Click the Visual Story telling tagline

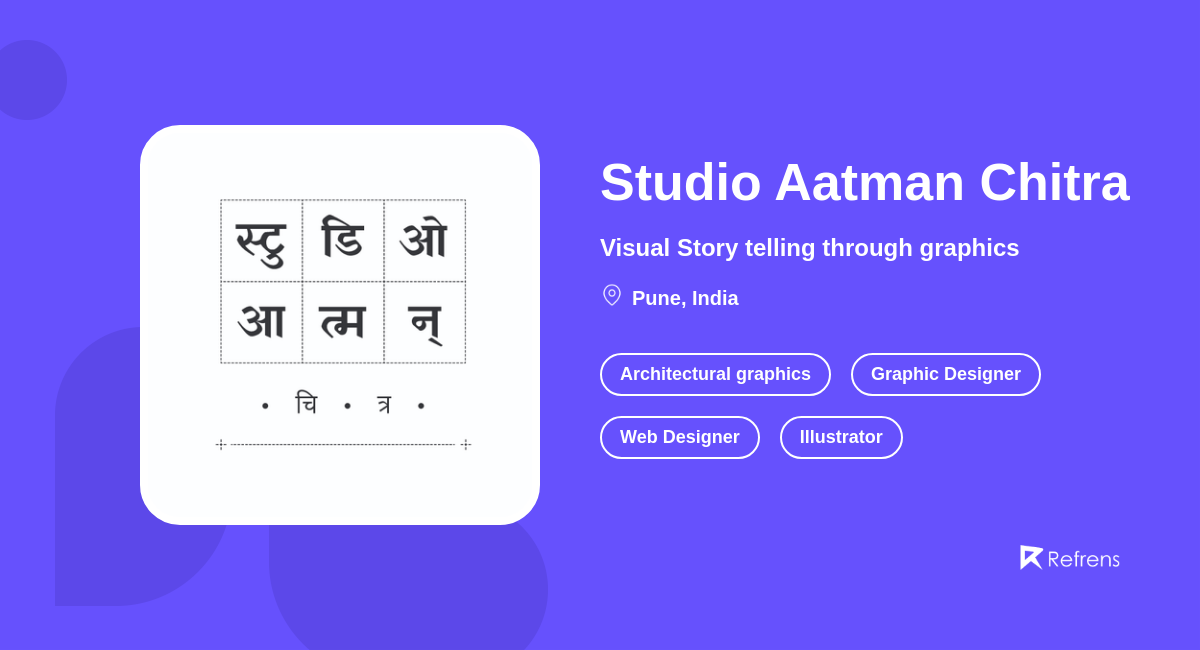810,248
